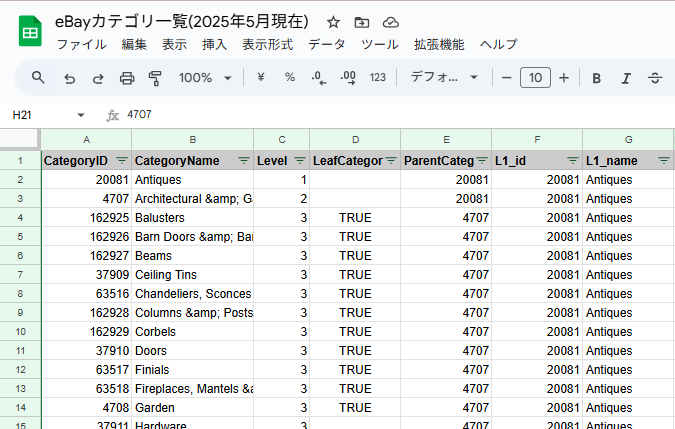Toggle bold formatting
Image resolution: width=675 pixels, height=429 pixels.
pos(596,78)
